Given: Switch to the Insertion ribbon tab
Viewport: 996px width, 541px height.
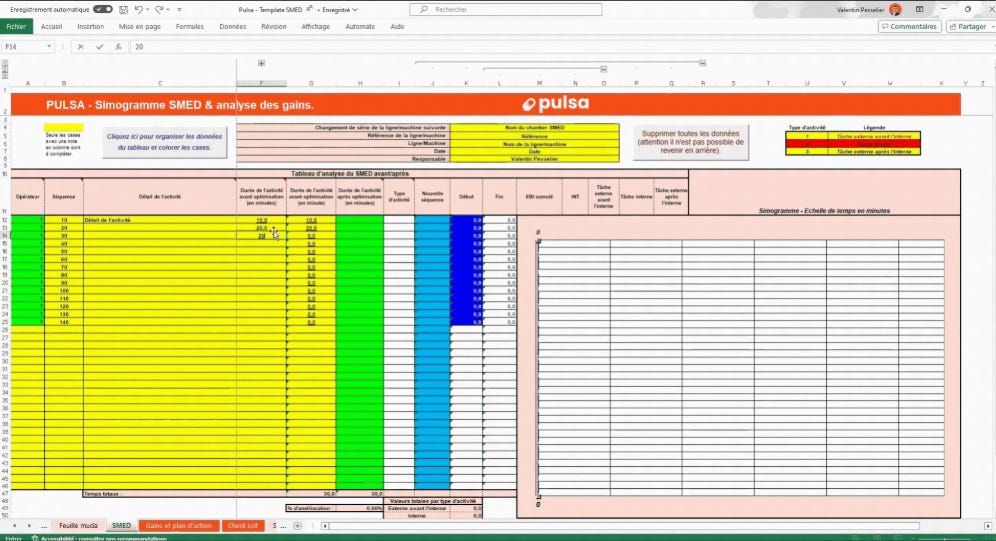Looking at the screenshot, I should click(x=90, y=27).
